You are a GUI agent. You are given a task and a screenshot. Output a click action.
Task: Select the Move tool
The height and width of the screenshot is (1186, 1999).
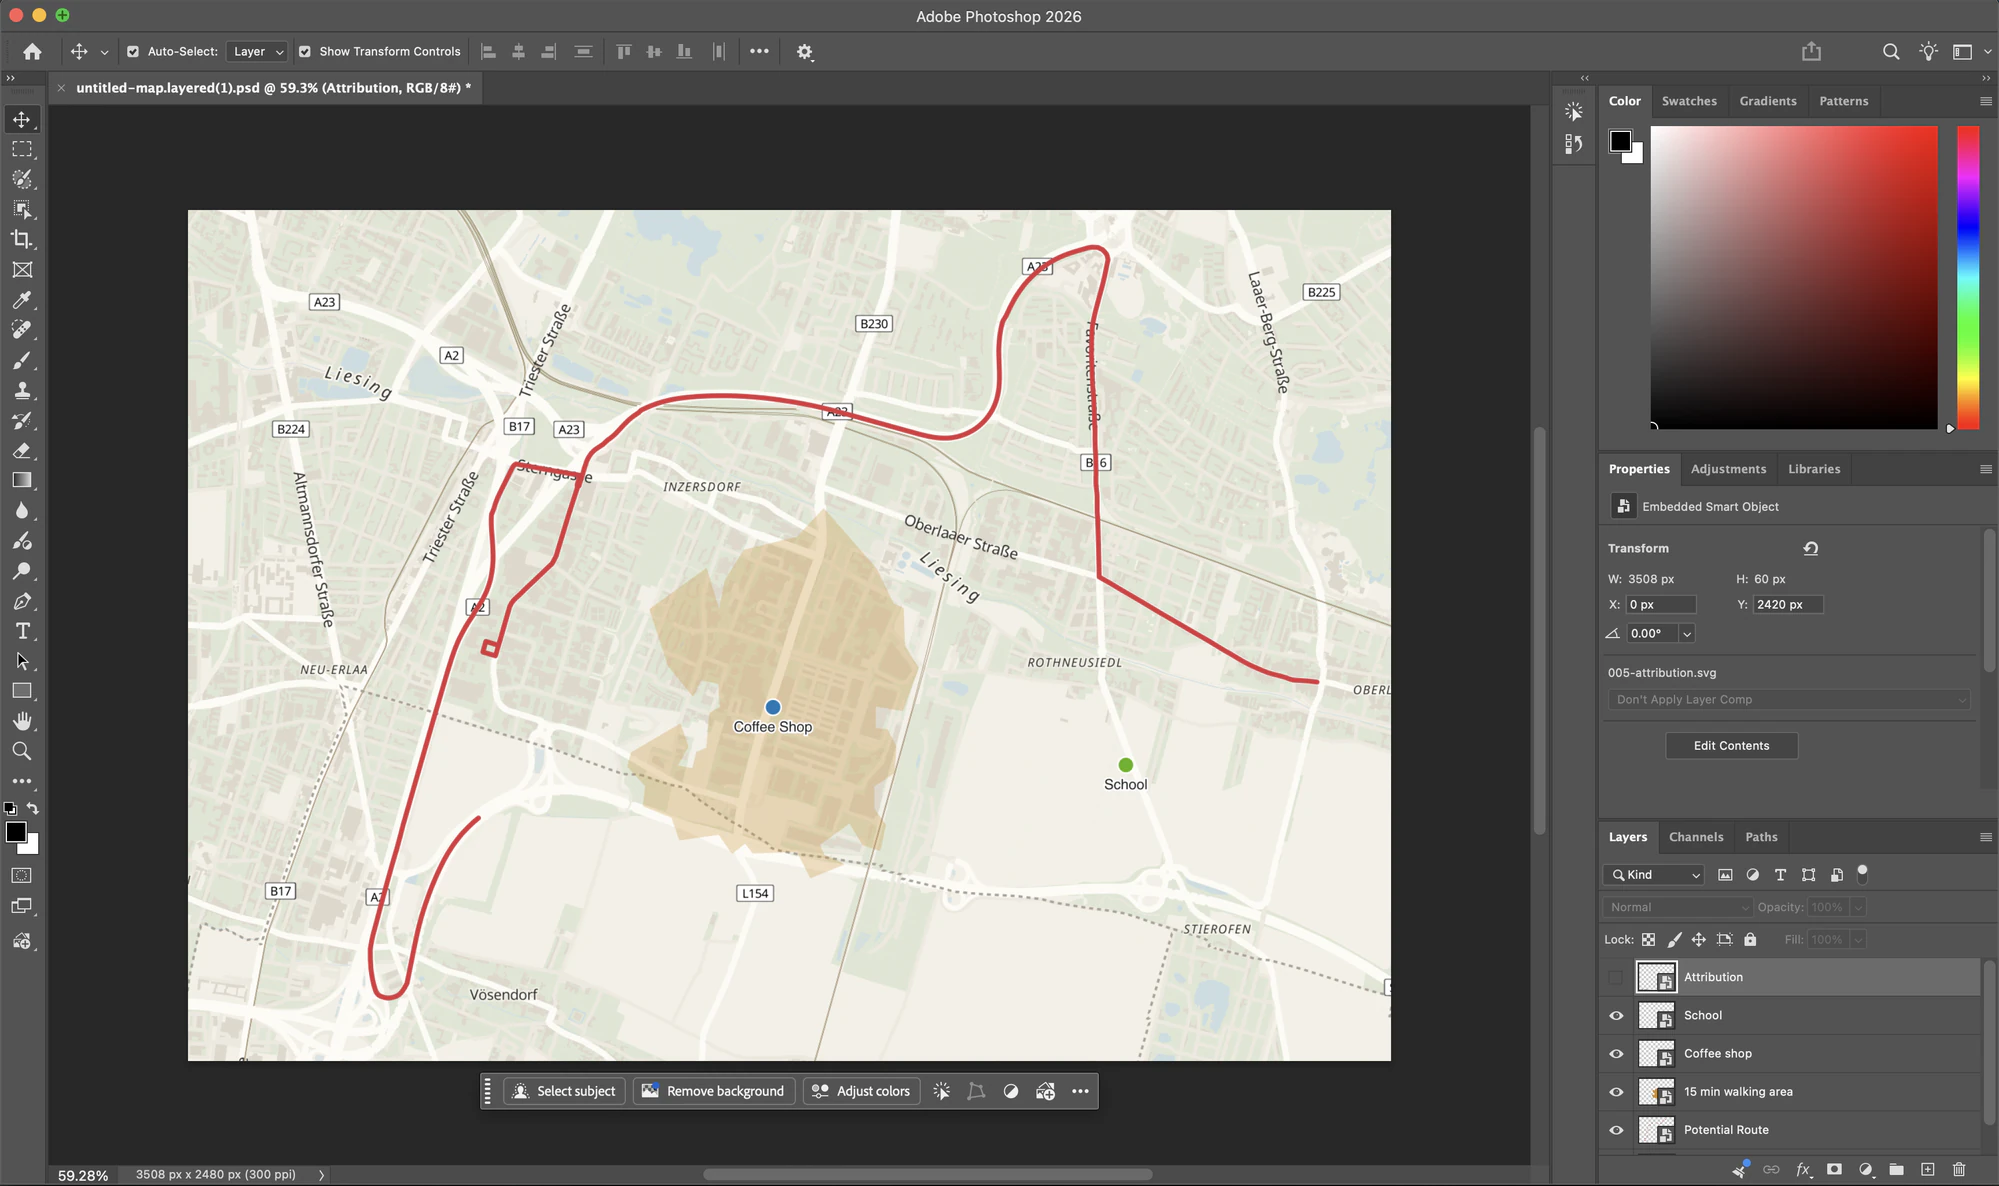click(x=21, y=119)
